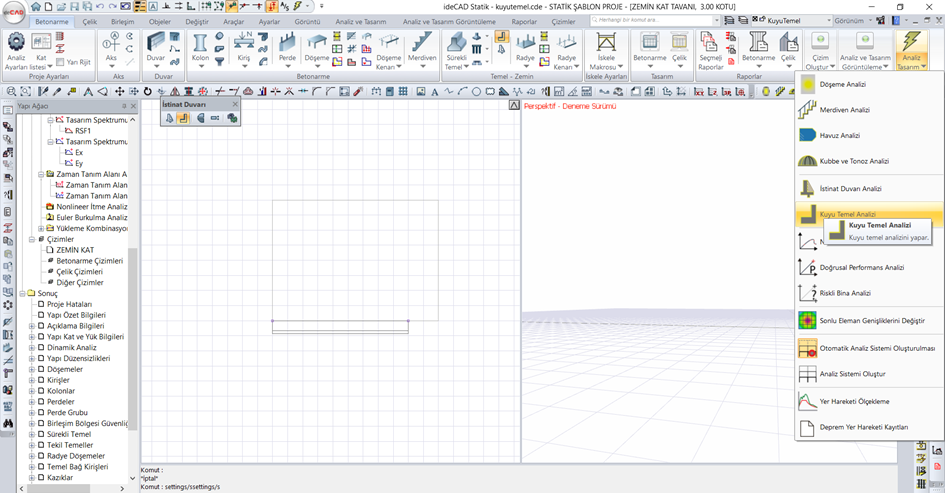Screen dimensions: 945x493
Task: Toggle the Perdeler checkbox
Action: (41, 402)
